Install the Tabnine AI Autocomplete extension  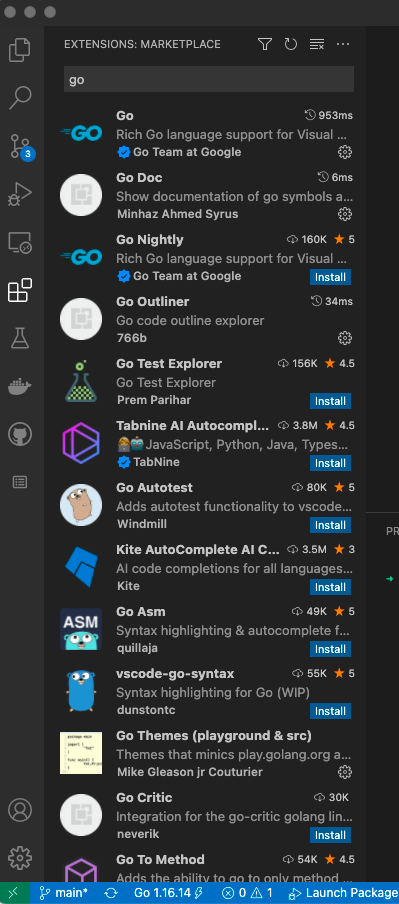pyautogui.click(x=330, y=463)
